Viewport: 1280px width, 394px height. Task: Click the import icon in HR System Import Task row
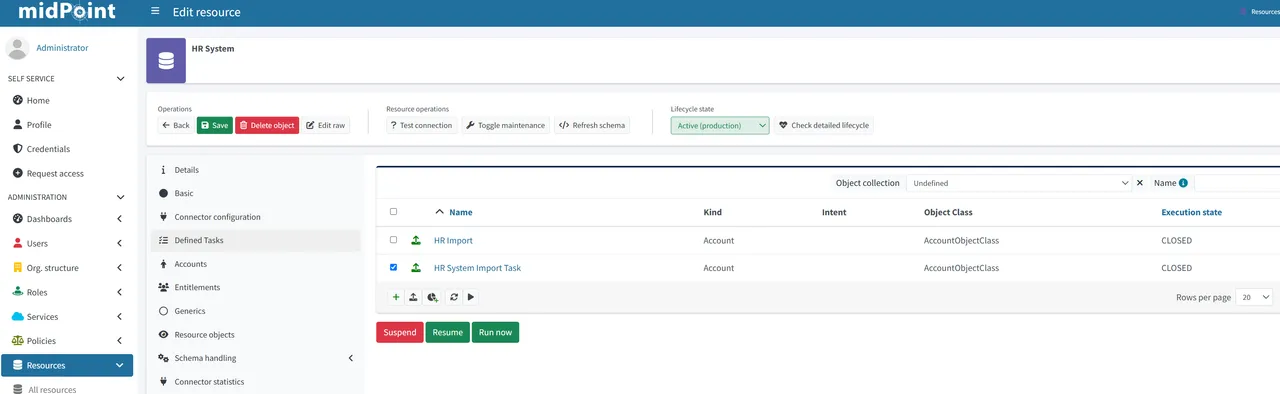(x=416, y=268)
